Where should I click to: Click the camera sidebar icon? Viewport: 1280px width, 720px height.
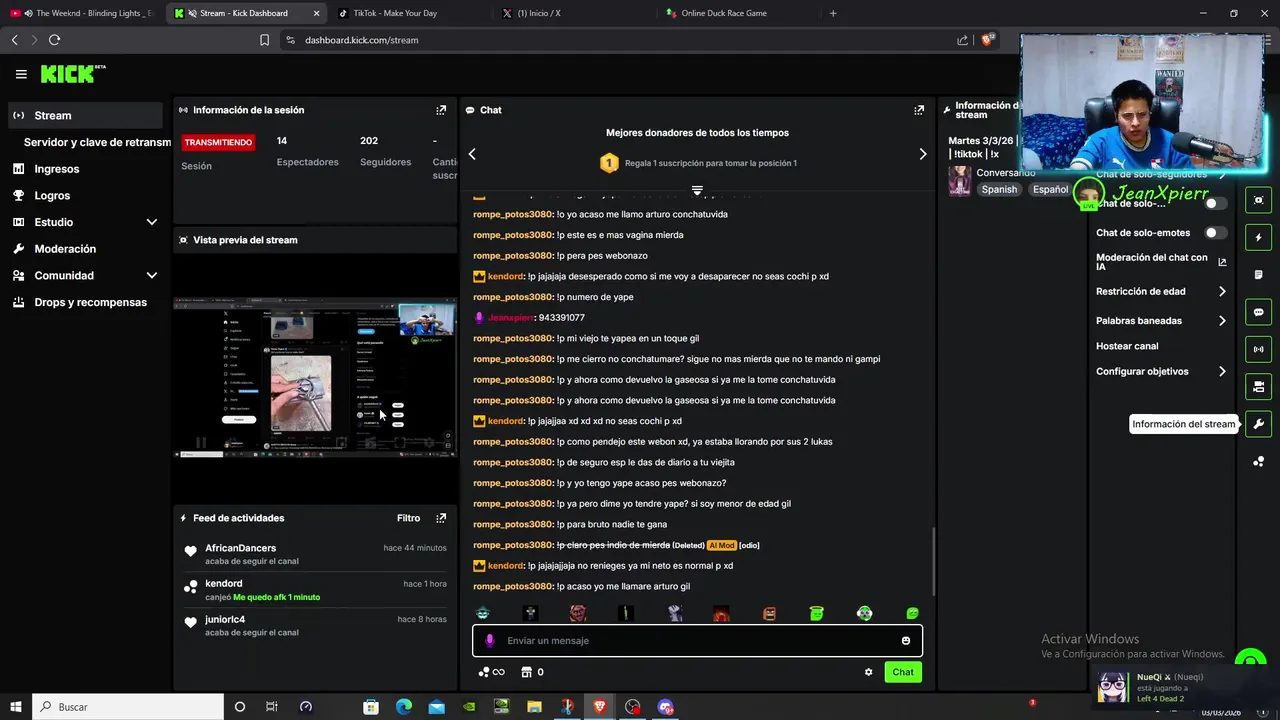(x=1258, y=386)
